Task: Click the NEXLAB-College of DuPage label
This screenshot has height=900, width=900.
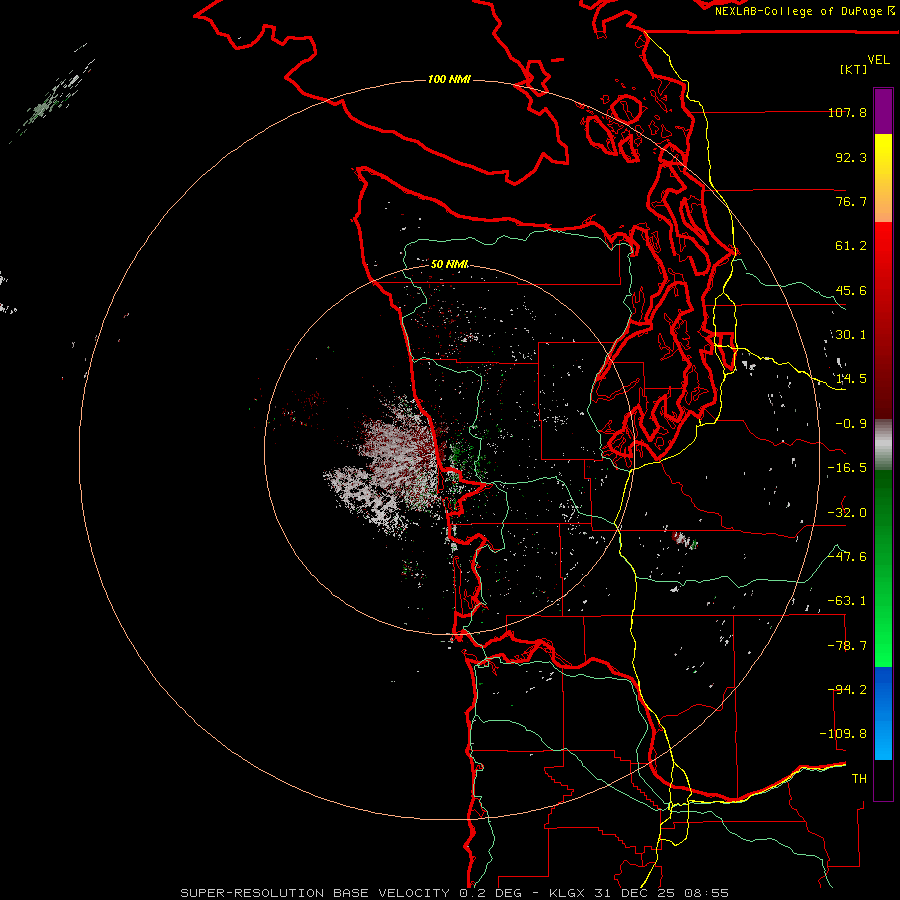Action: coord(805,11)
